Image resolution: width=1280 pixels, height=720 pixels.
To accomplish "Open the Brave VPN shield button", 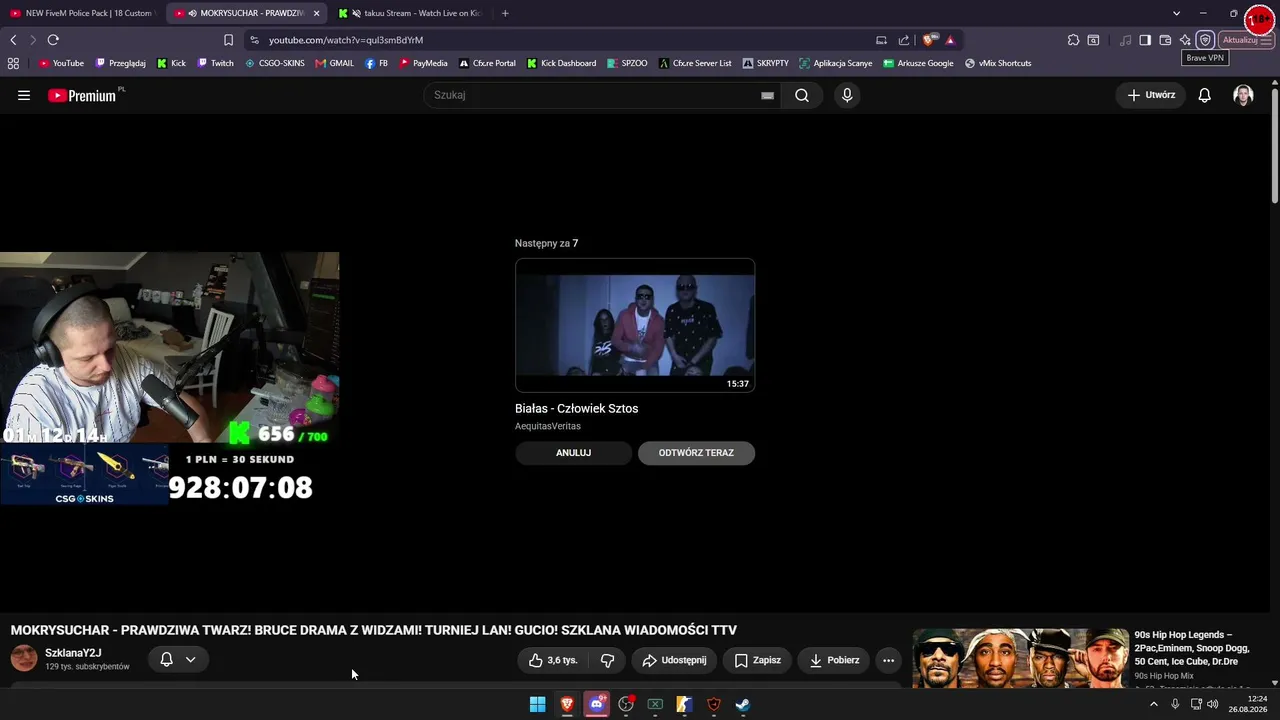I will (1205, 40).
